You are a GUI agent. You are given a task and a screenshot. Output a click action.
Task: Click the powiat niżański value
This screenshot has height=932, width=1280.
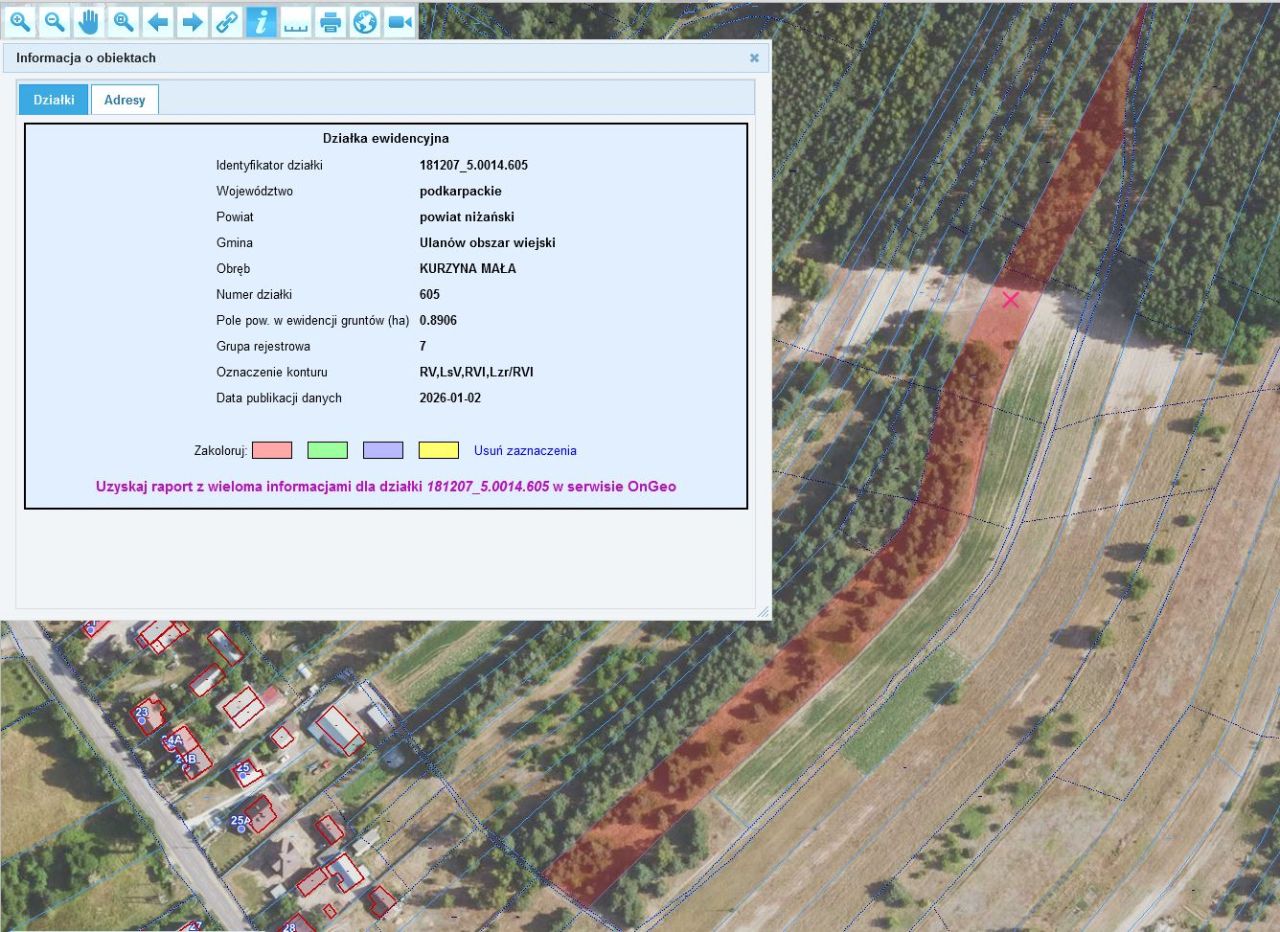pos(467,217)
